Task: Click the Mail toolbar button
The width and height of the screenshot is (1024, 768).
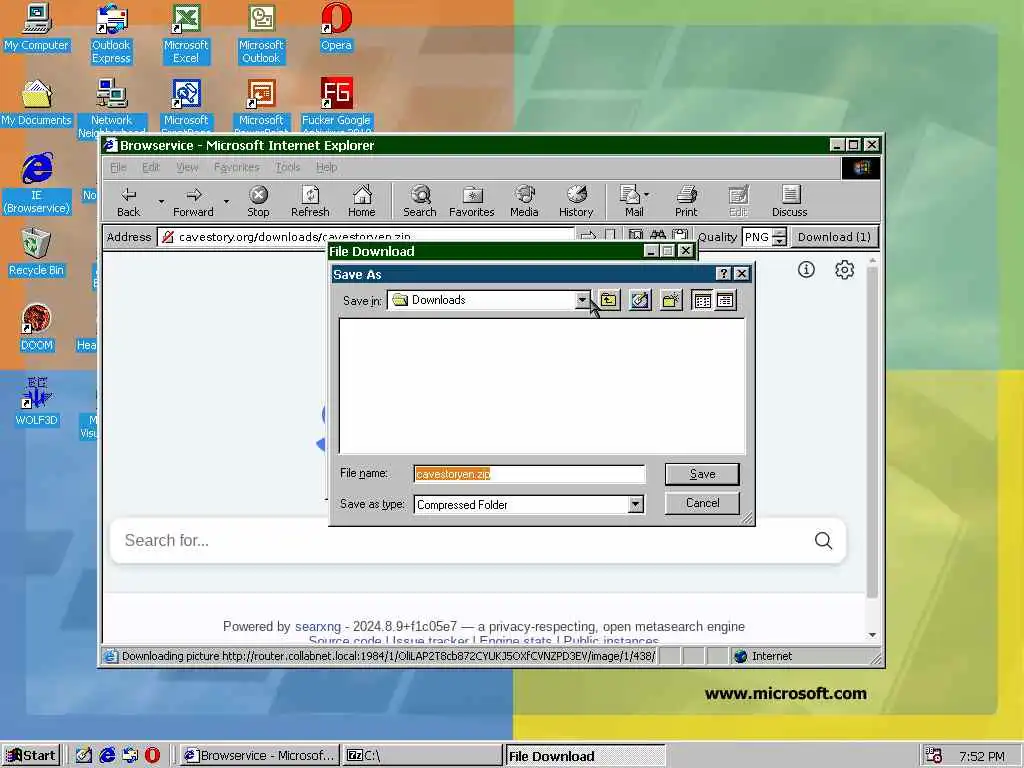Action: pyautogui.click(x=632, y=201)
